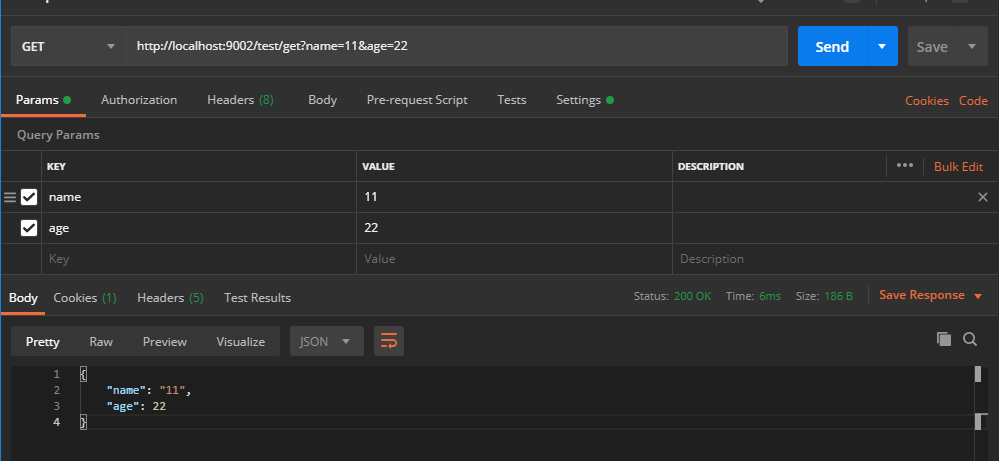999x461 pixels.
Task: Open the request Body tab
Action: pos(322,100)
